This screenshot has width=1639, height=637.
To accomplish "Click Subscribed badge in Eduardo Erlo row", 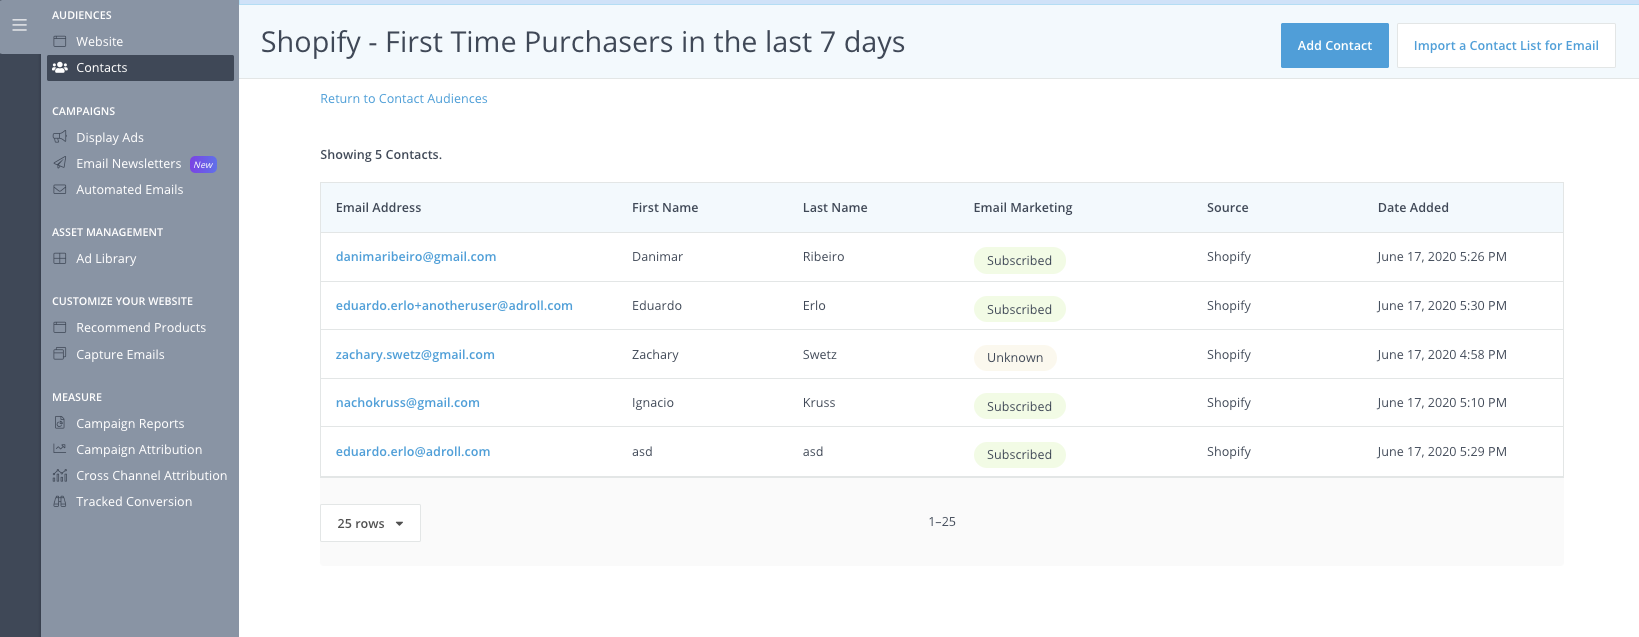I will [1019, 309].
